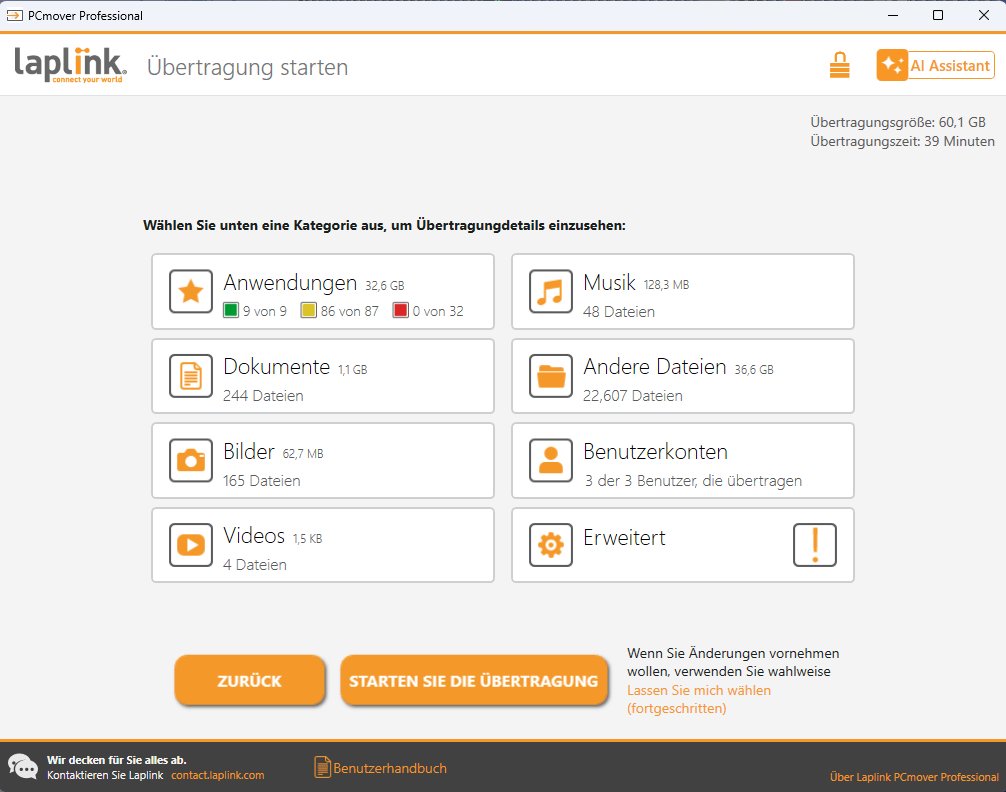
Task: Click the '0 von 32' count
Action: coord(438,311)
